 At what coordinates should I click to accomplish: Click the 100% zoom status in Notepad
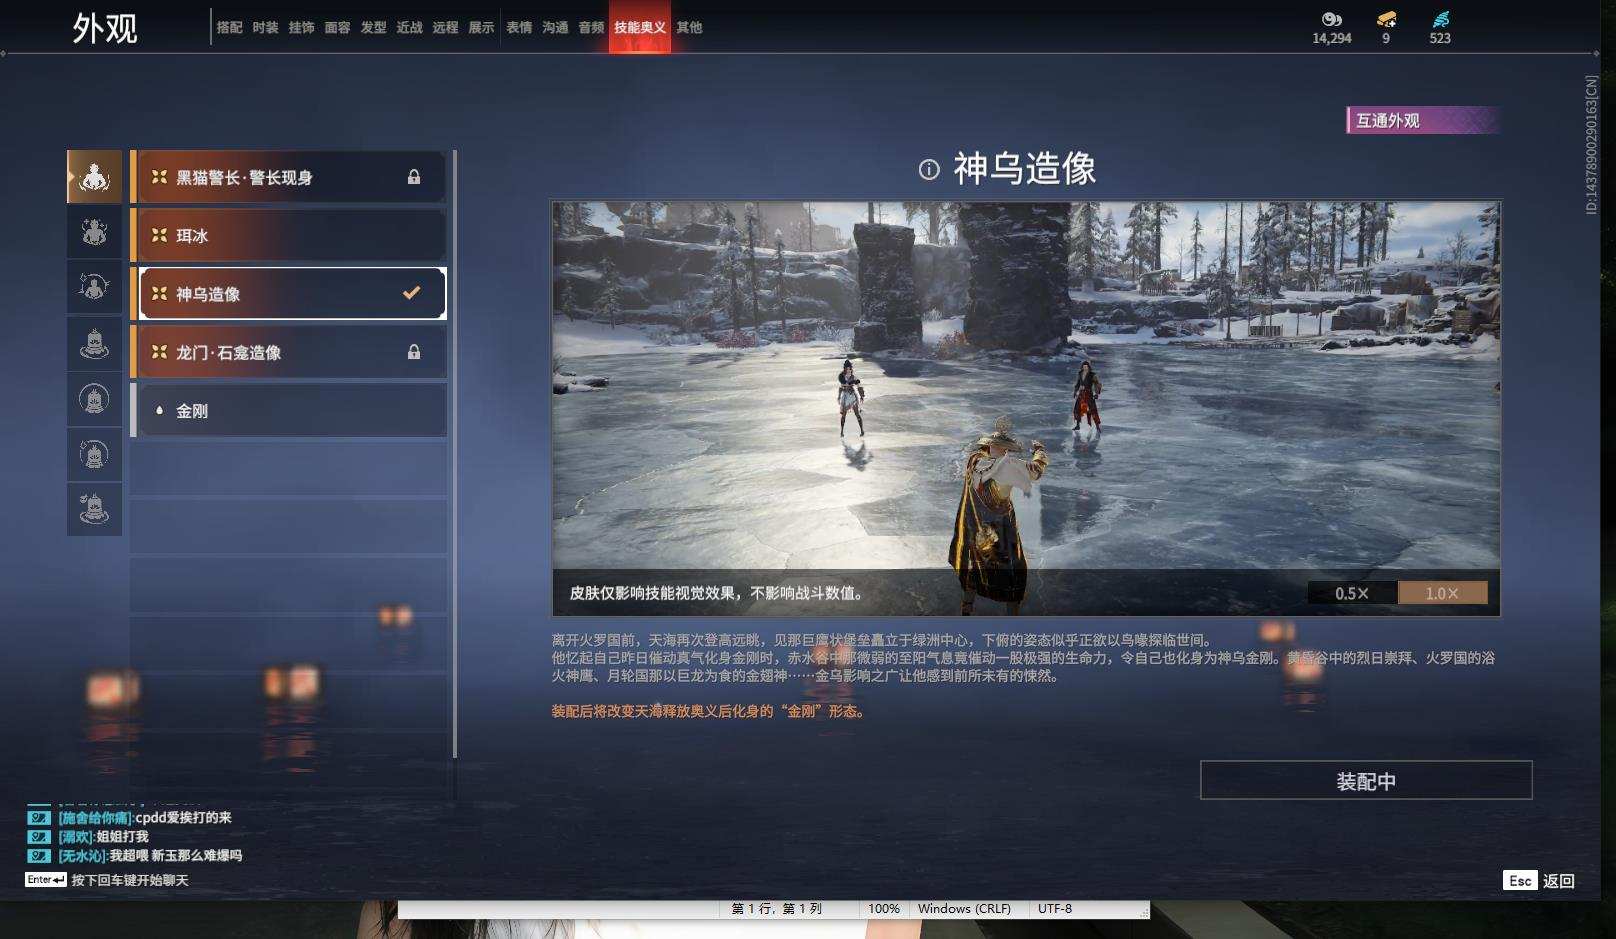(883, 909)
